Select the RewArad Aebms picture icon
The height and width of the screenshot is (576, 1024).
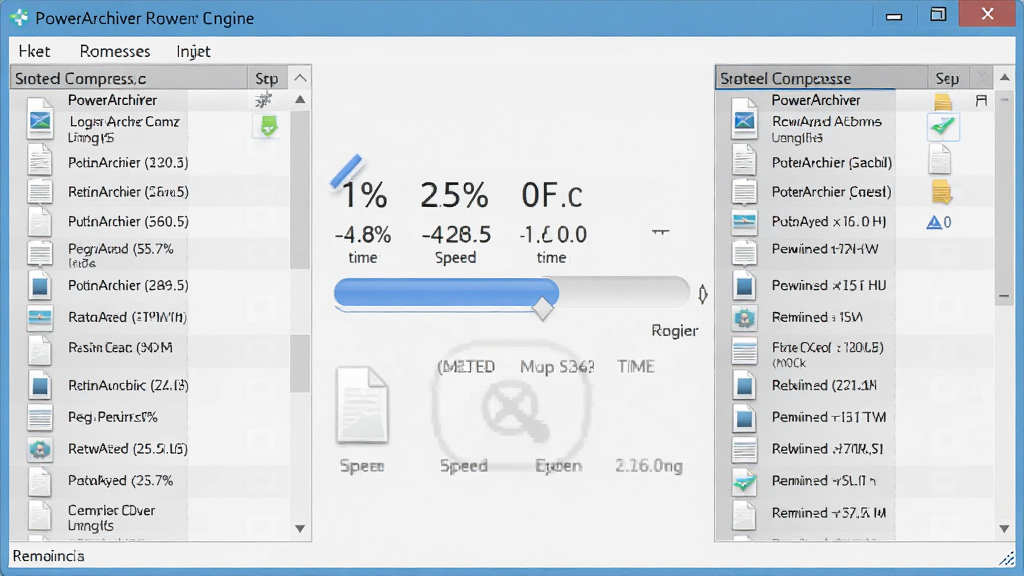tap(744, 122)
